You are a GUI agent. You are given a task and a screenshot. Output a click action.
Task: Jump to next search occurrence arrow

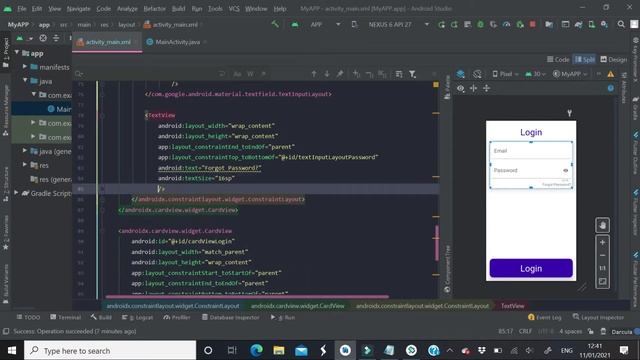click(327, 74)
